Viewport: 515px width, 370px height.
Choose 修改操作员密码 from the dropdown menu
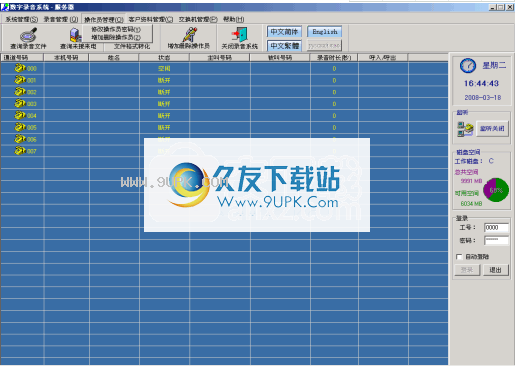[116, 29]
